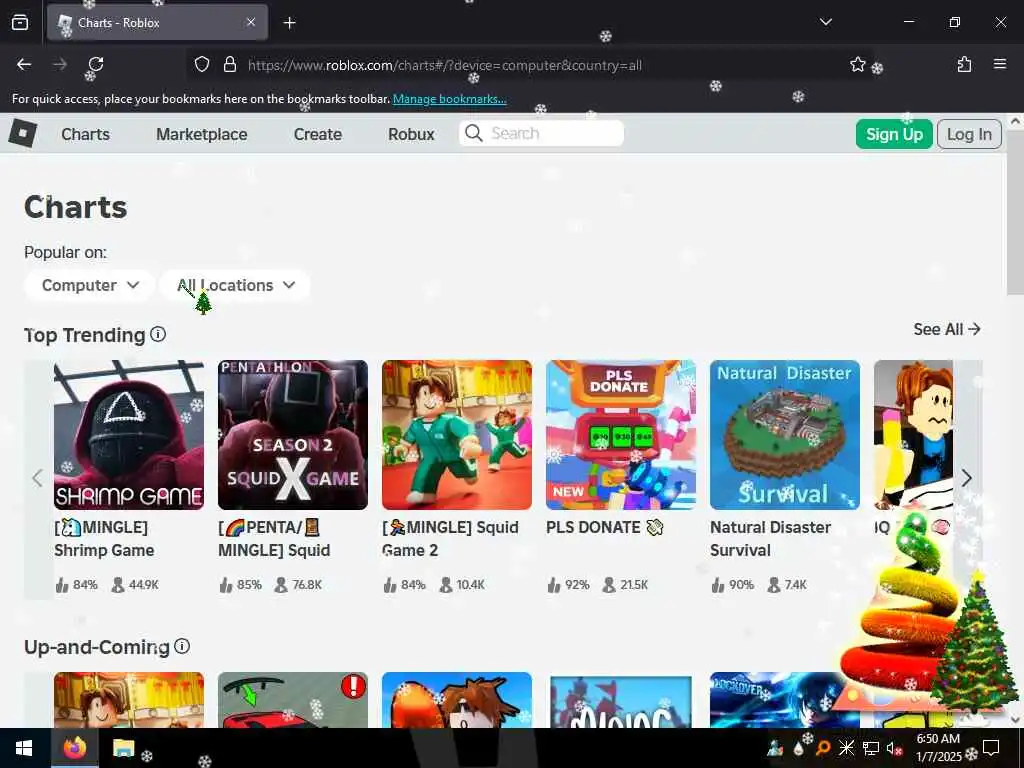Open the Robux navigation item

click(411, 134)
